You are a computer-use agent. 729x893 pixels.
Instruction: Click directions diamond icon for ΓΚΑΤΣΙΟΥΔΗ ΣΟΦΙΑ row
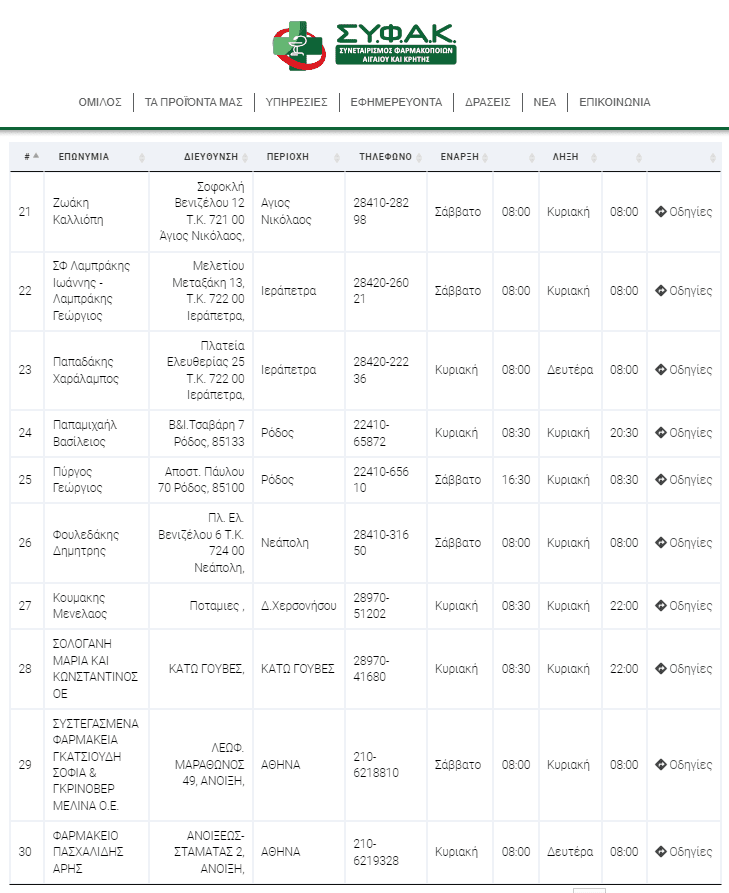point(661,765)
